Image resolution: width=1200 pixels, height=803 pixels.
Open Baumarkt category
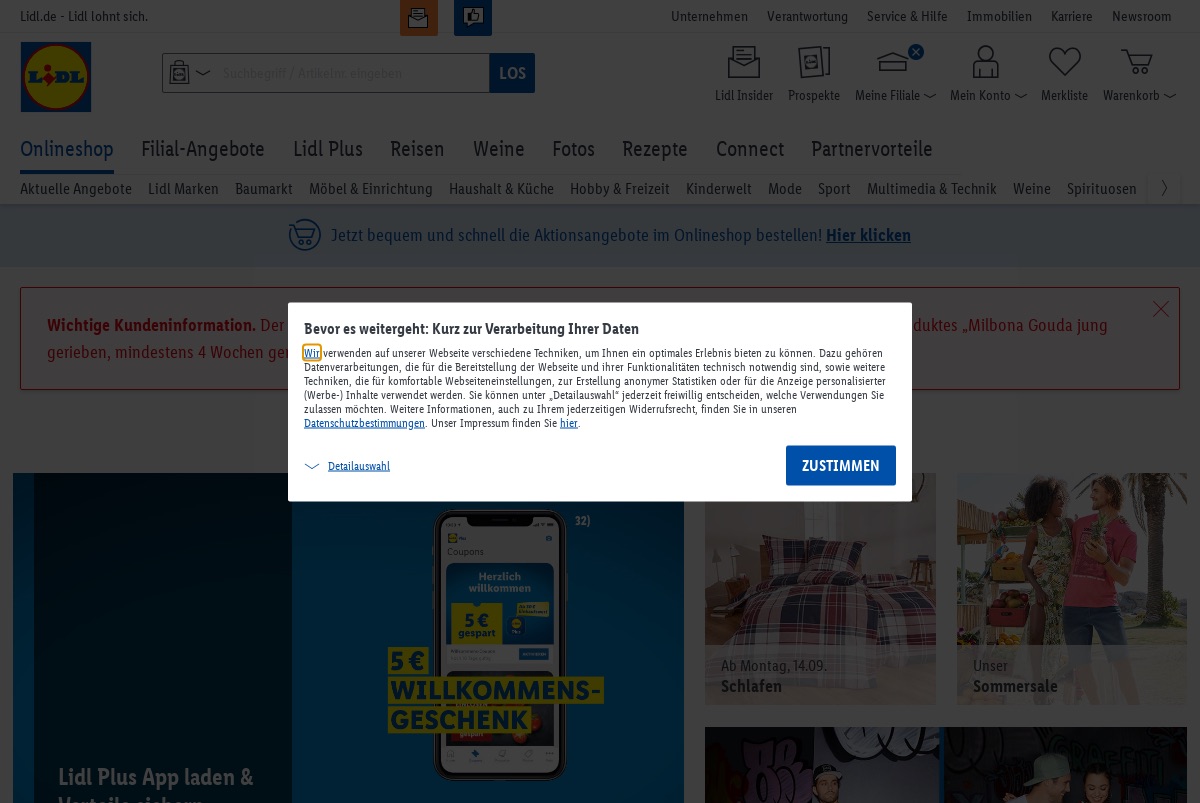[264, 188]
